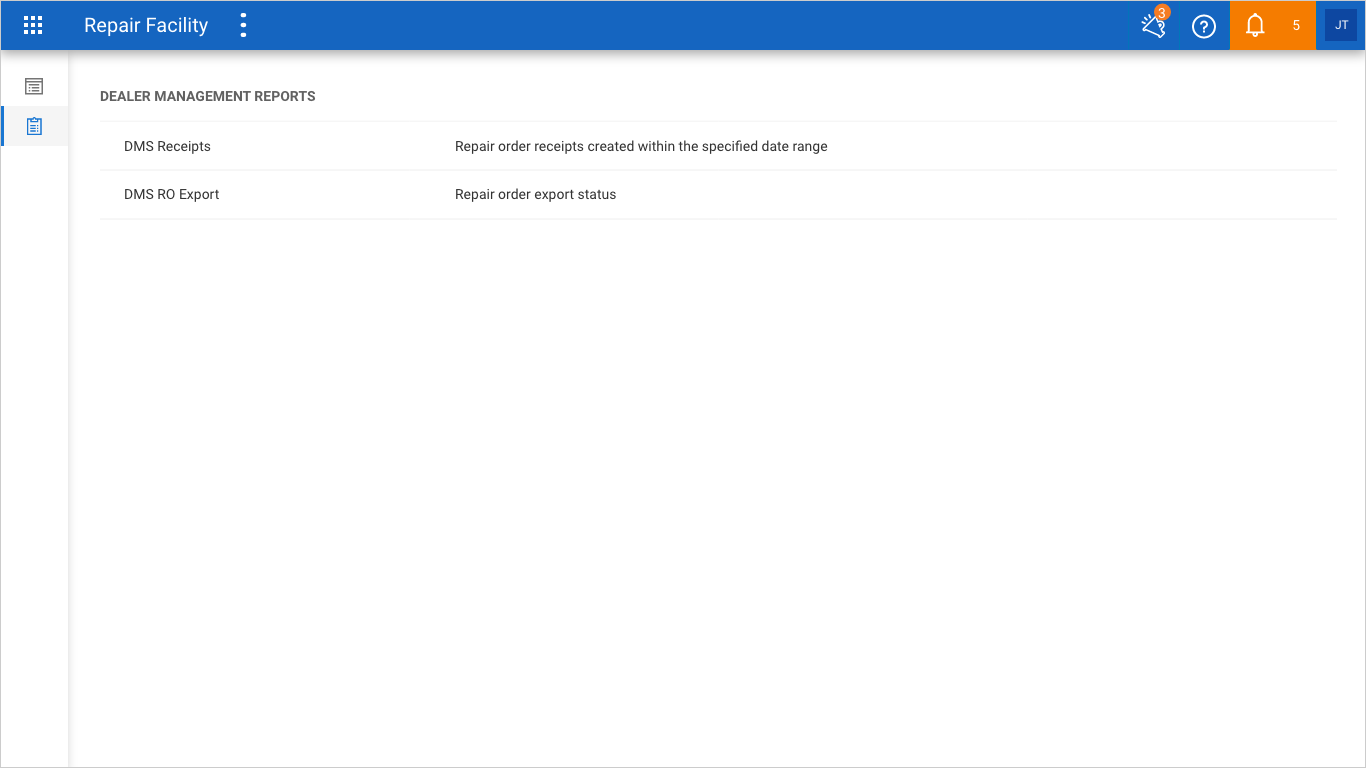The height and width of the screenshot is (768, 1366).
Task: Open the help question mark icon
Action: point(1204,27)
